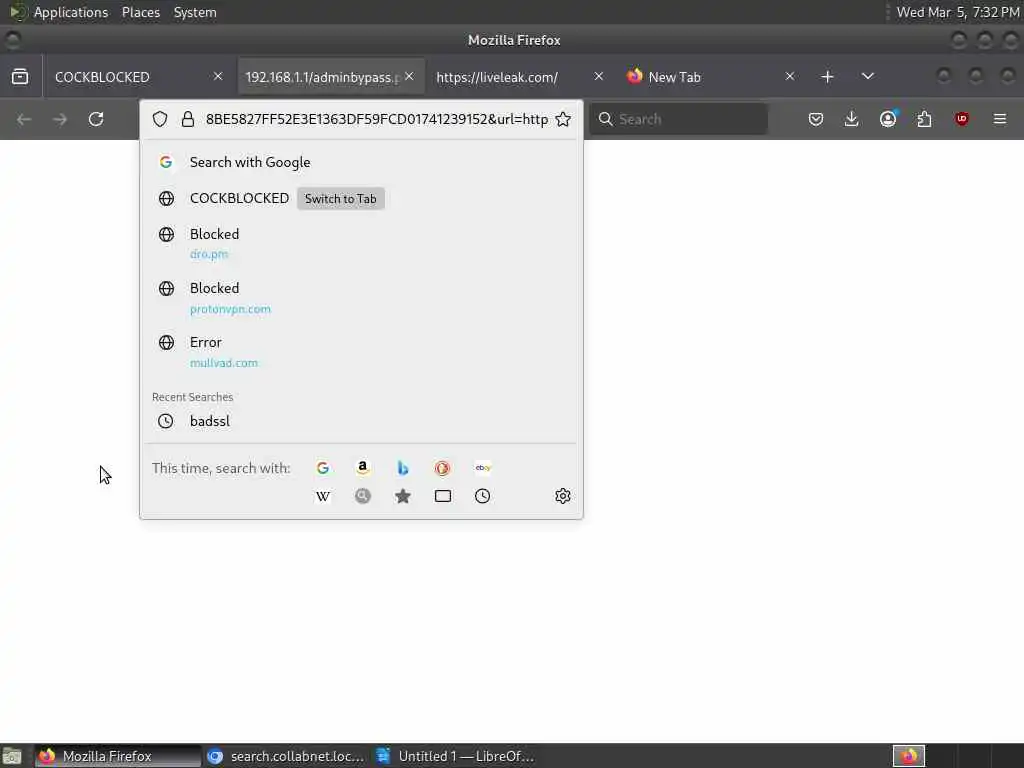Screen dimensions: 1024x768
Task: Reload the current page
Action: pos(96,119)
